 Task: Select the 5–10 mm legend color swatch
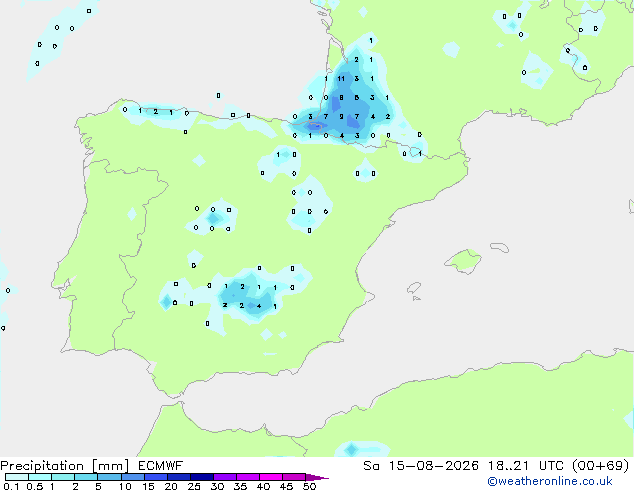point(109,477)
